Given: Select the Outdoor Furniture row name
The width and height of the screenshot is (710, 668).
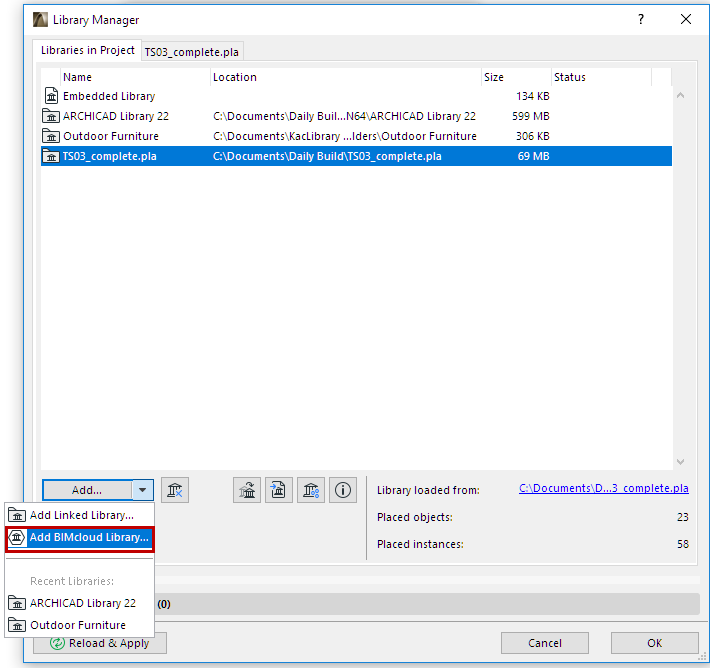Looking at the screenshot, I should pyautogui.click(x=110, y=136).
